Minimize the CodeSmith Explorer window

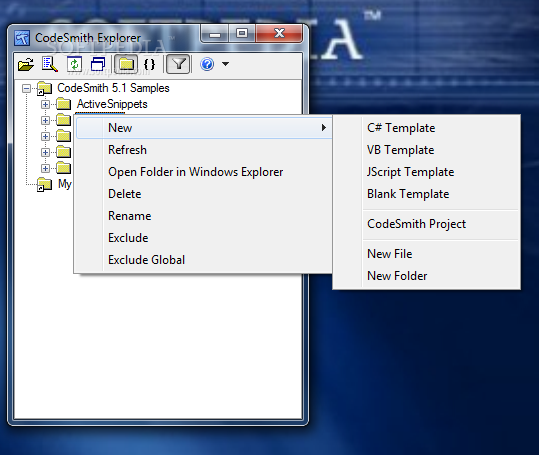pyautogui.click(x=215, y=34)
